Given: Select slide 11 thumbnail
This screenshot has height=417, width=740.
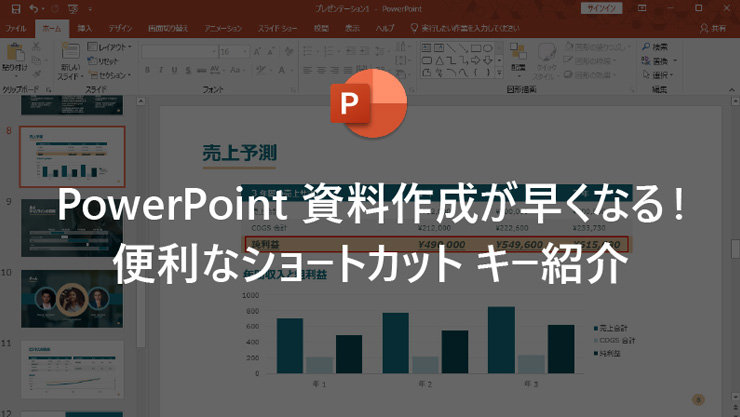Looking at the screenshot, I should [72, 370].
